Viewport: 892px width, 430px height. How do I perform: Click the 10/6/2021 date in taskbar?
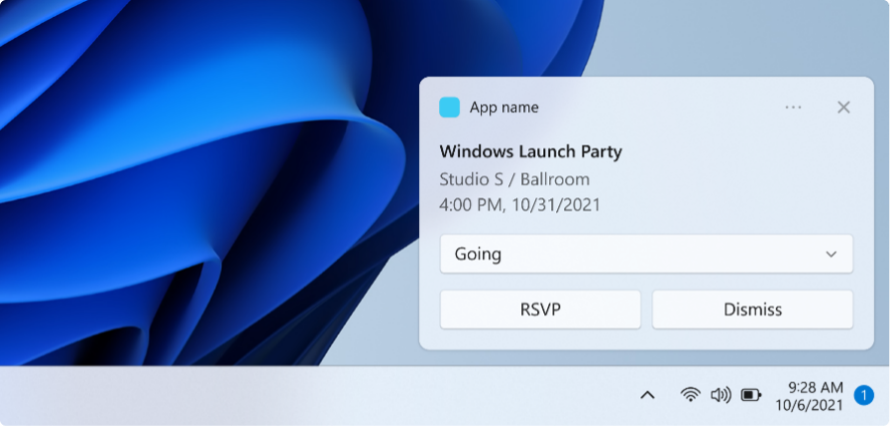809,405
